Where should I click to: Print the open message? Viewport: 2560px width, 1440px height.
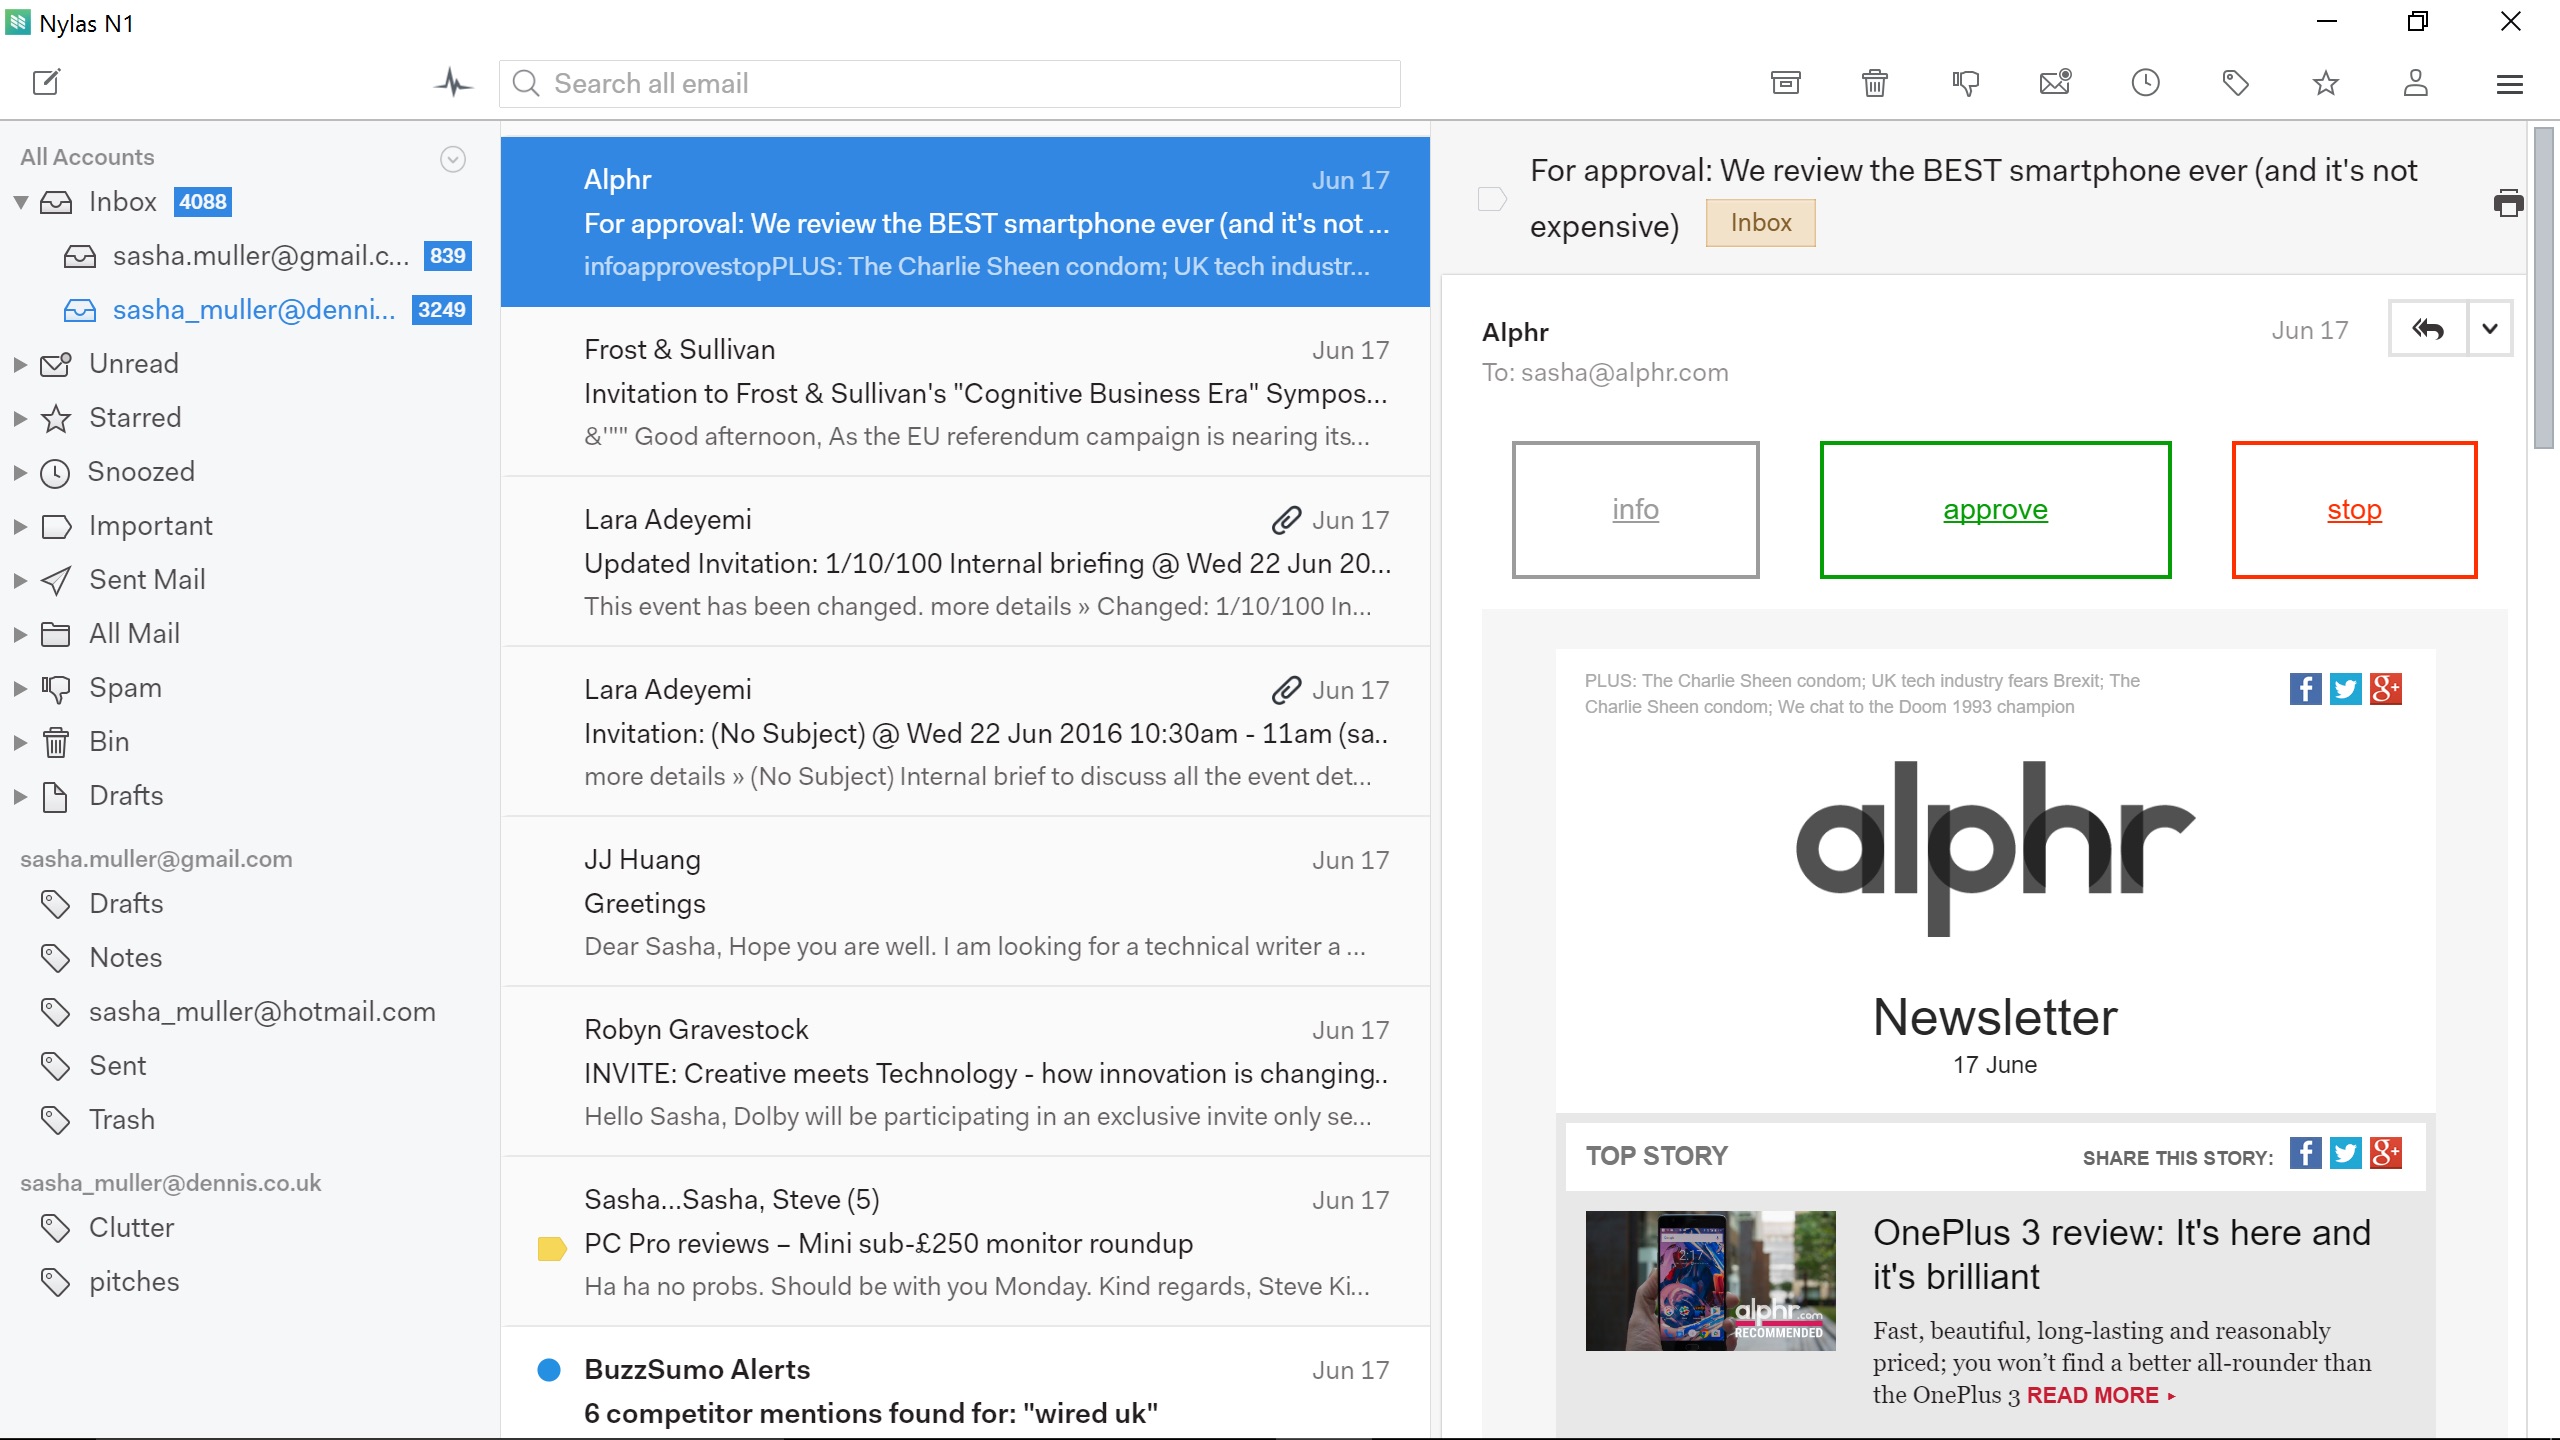tap(2508, 203)
